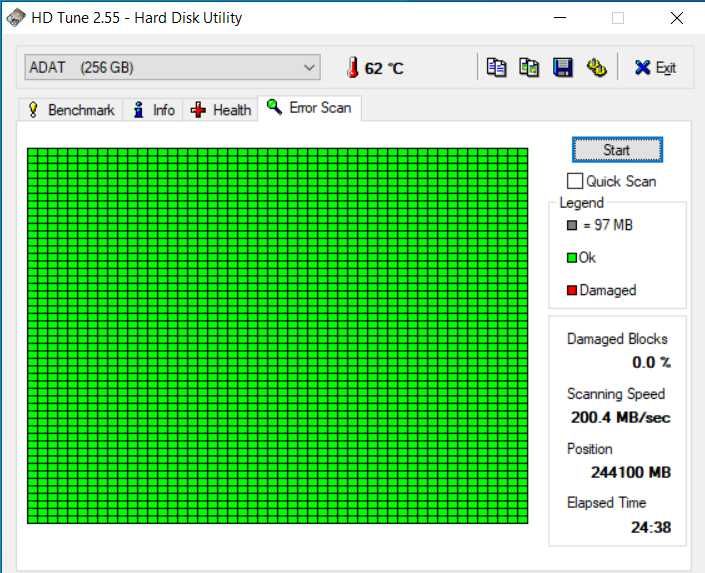The width and height of the screenshot is (705, 573).
Task: Click the 0.0 % damaged blocks value
Action: pyautogui.click(x=651, y=362)
